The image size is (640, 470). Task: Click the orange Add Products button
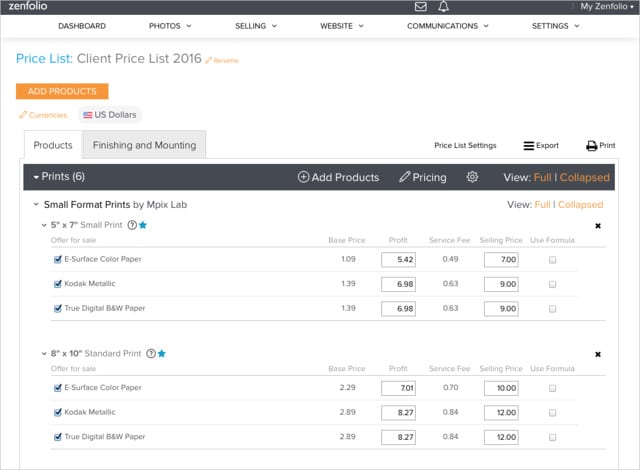point(62,92)
